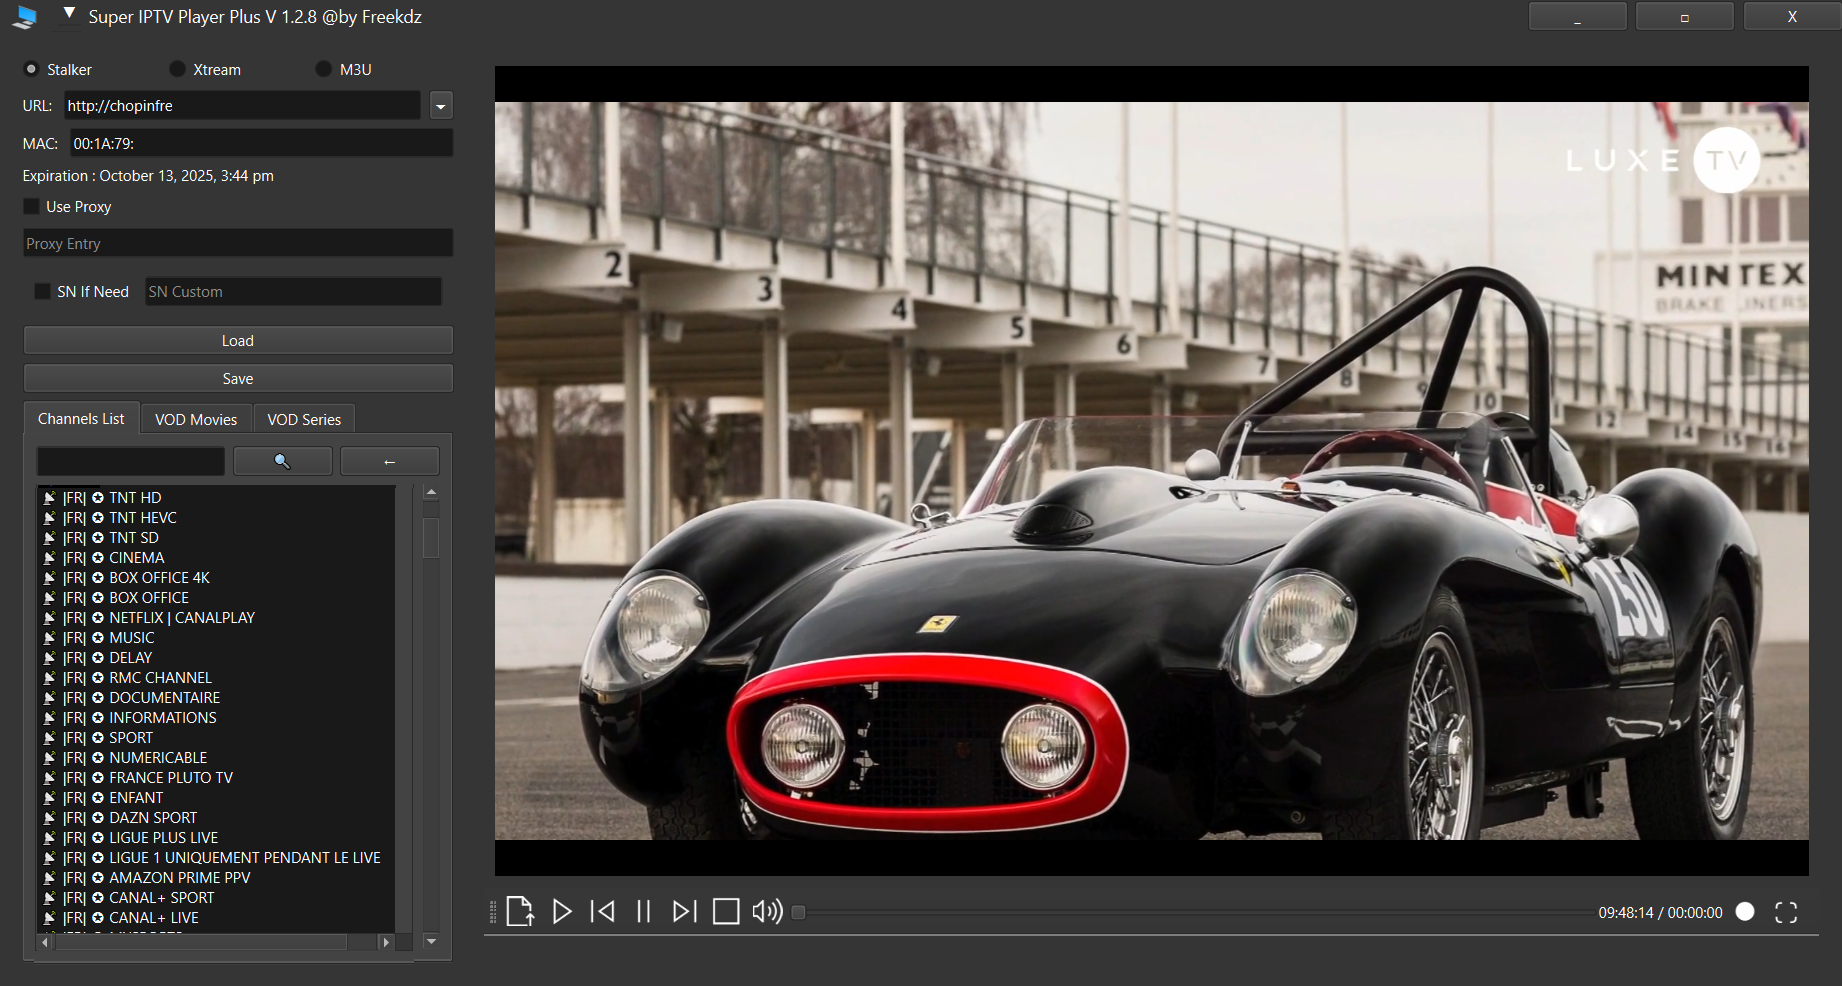Open LIGUE PLUS LIVE category
Image resolution: width=1842 pixels, height=986 pixels.
(x=163, y=837)
